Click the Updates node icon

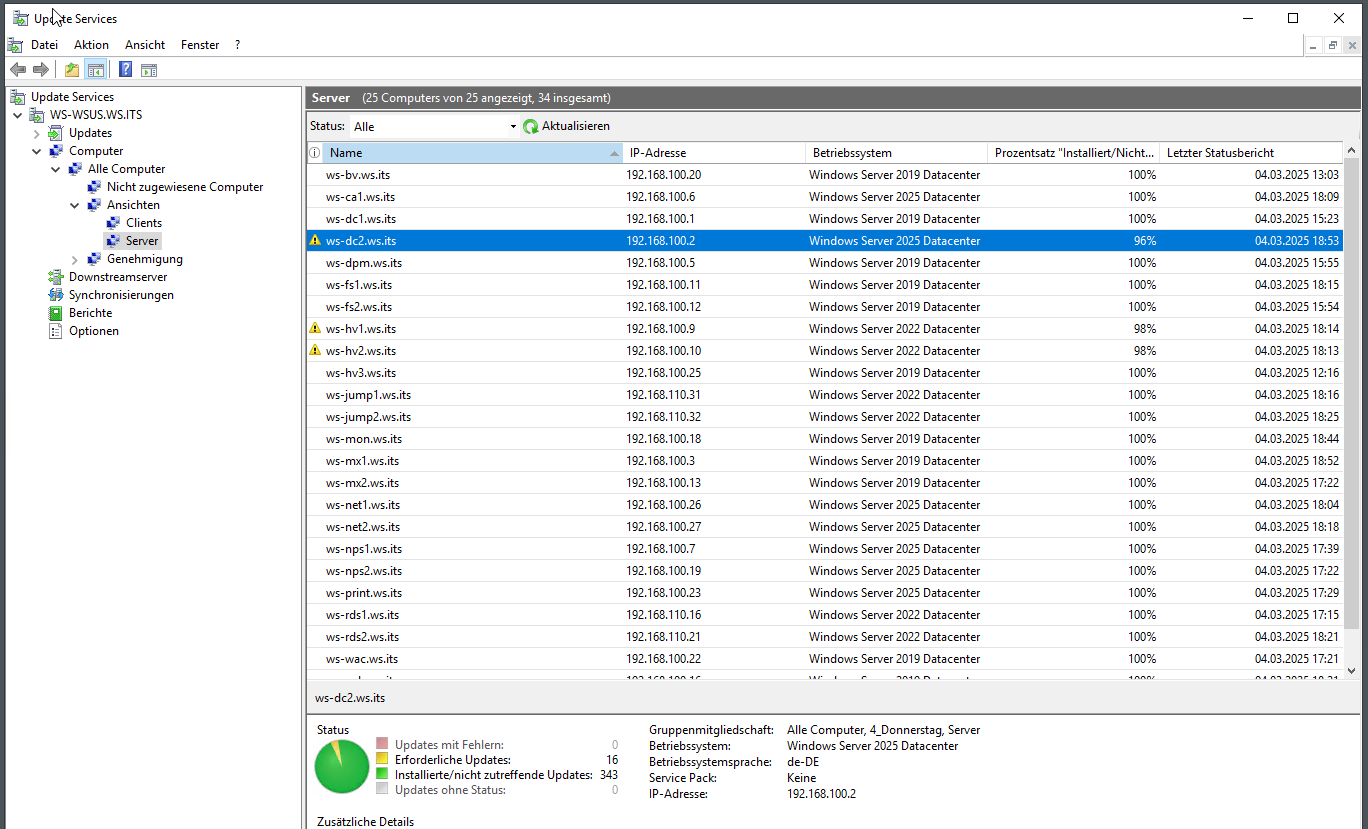(57, 133)
